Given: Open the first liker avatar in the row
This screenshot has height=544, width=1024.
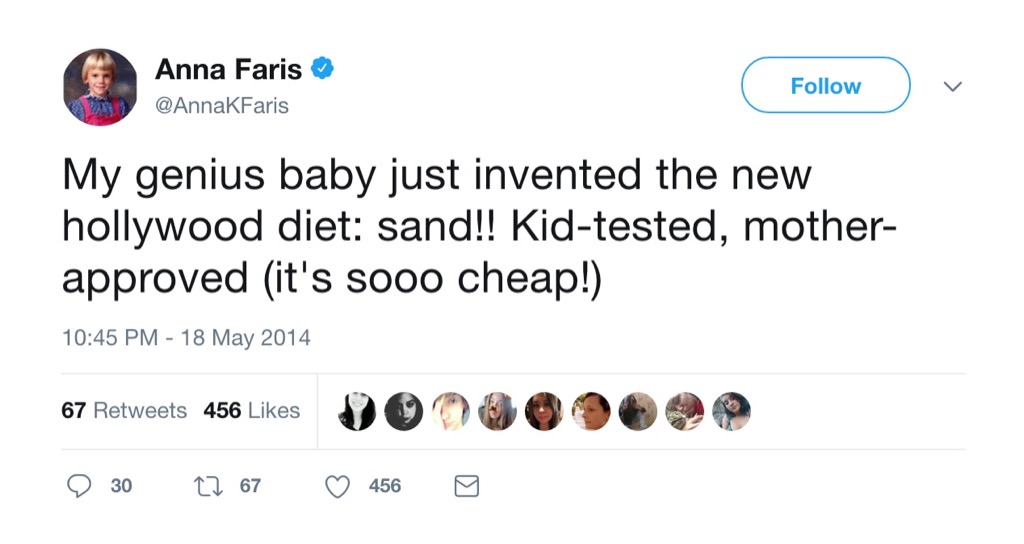Looking at the screenshot, I should click(x=357, y=411).
